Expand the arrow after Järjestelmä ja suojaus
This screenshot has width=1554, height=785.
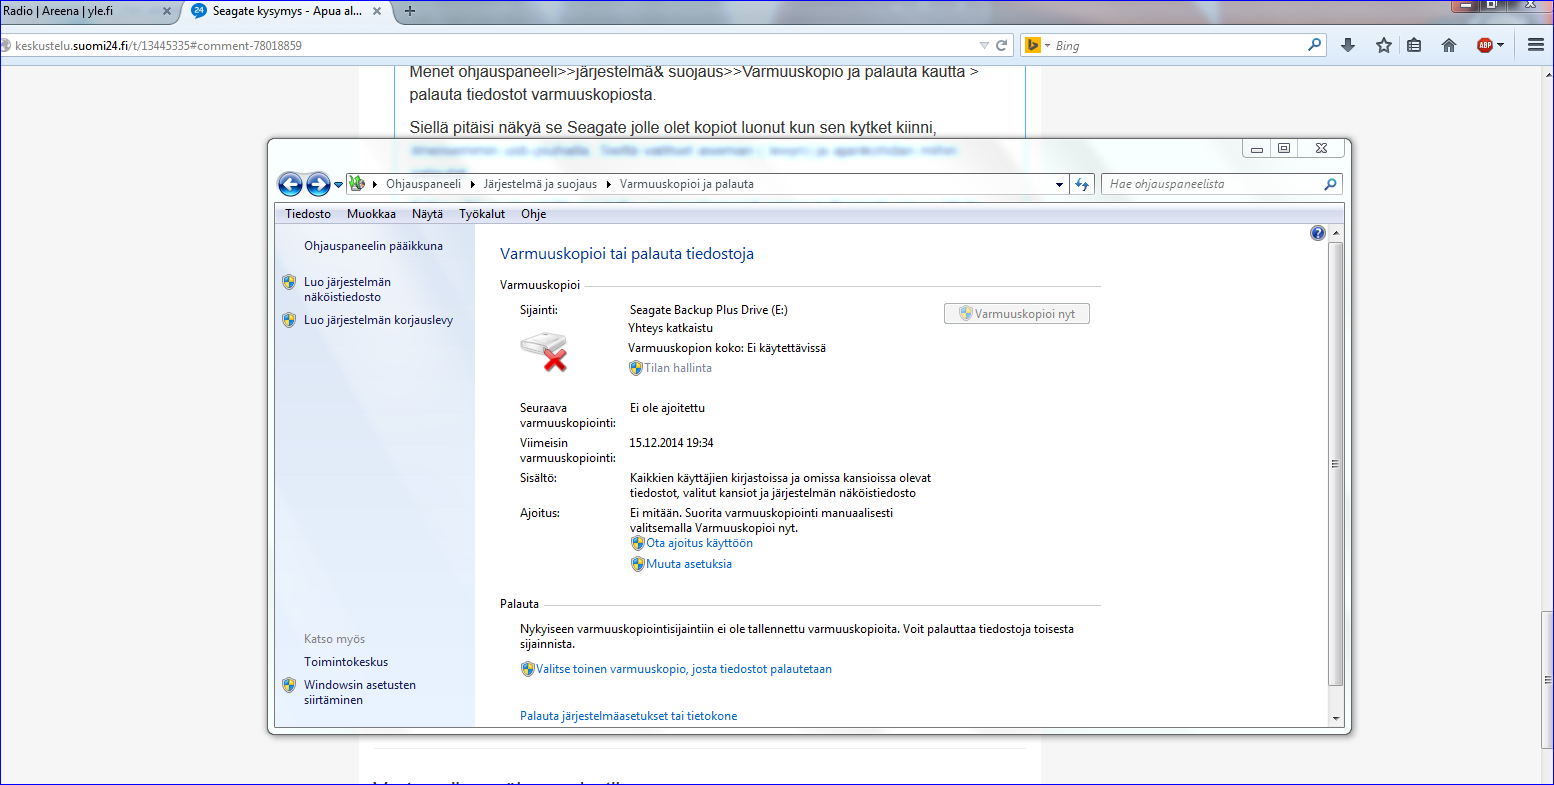(x=608, y=184)
